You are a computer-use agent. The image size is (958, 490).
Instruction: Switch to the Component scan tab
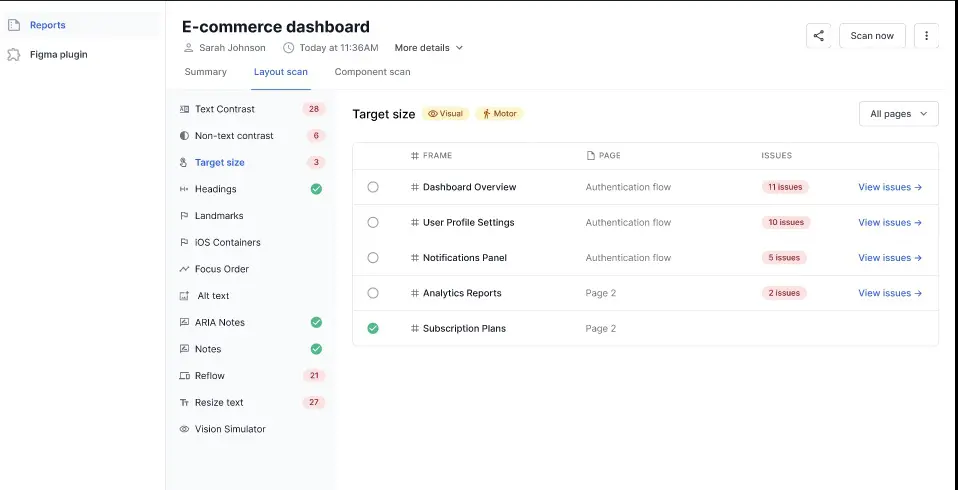point(372,72)
